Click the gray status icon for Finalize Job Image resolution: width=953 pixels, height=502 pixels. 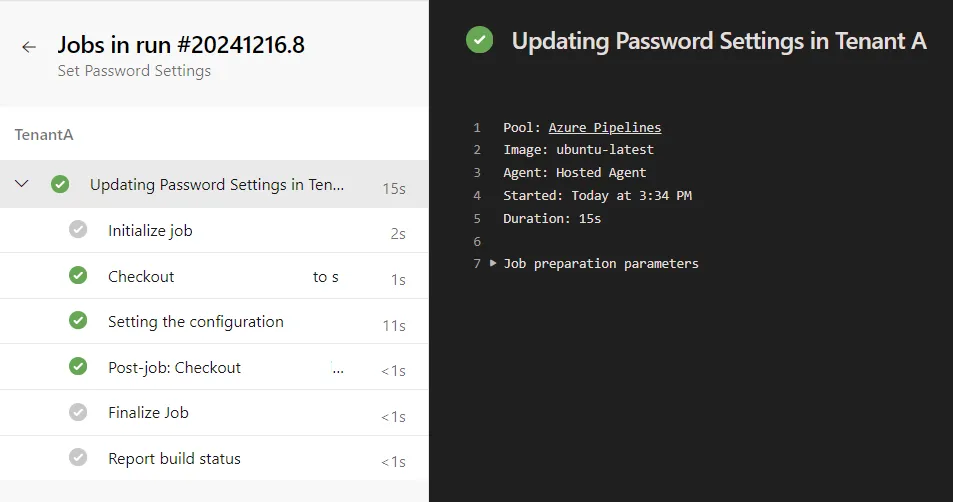78,412
